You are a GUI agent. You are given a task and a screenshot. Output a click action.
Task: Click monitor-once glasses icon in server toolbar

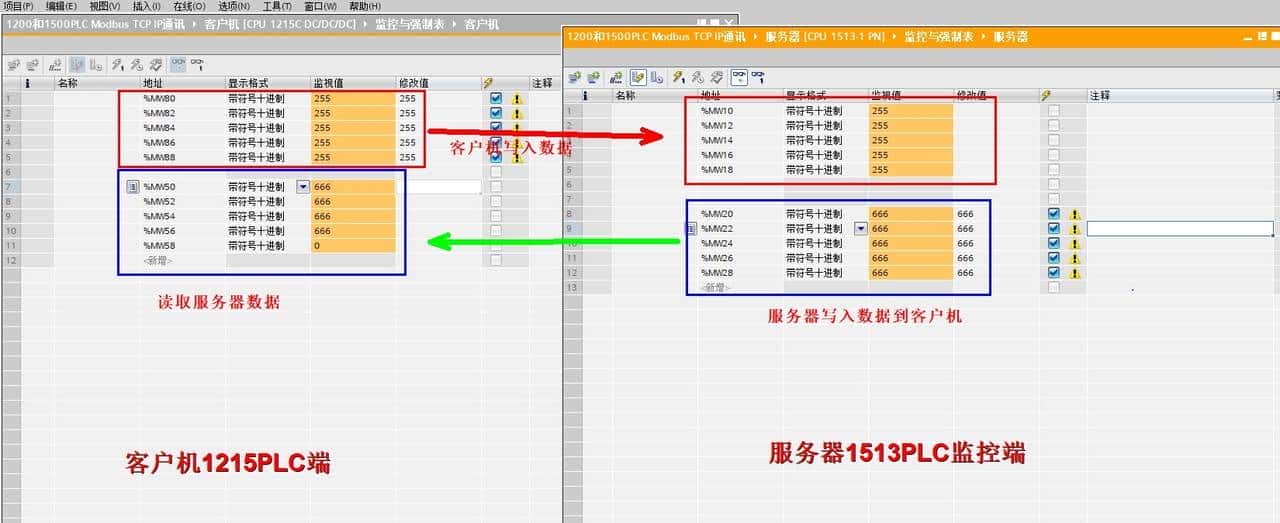tap(758, 76)
